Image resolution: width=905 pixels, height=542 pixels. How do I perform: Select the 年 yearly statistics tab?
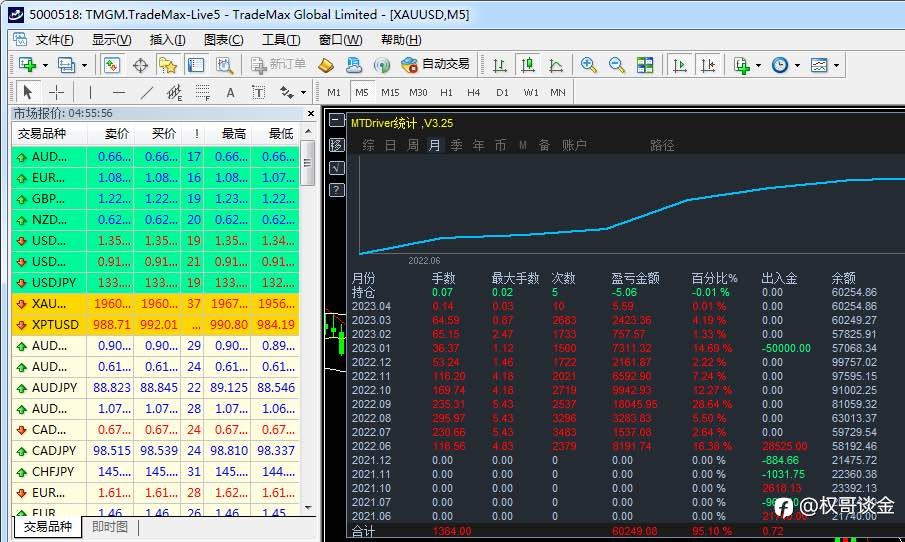point(478,145)
